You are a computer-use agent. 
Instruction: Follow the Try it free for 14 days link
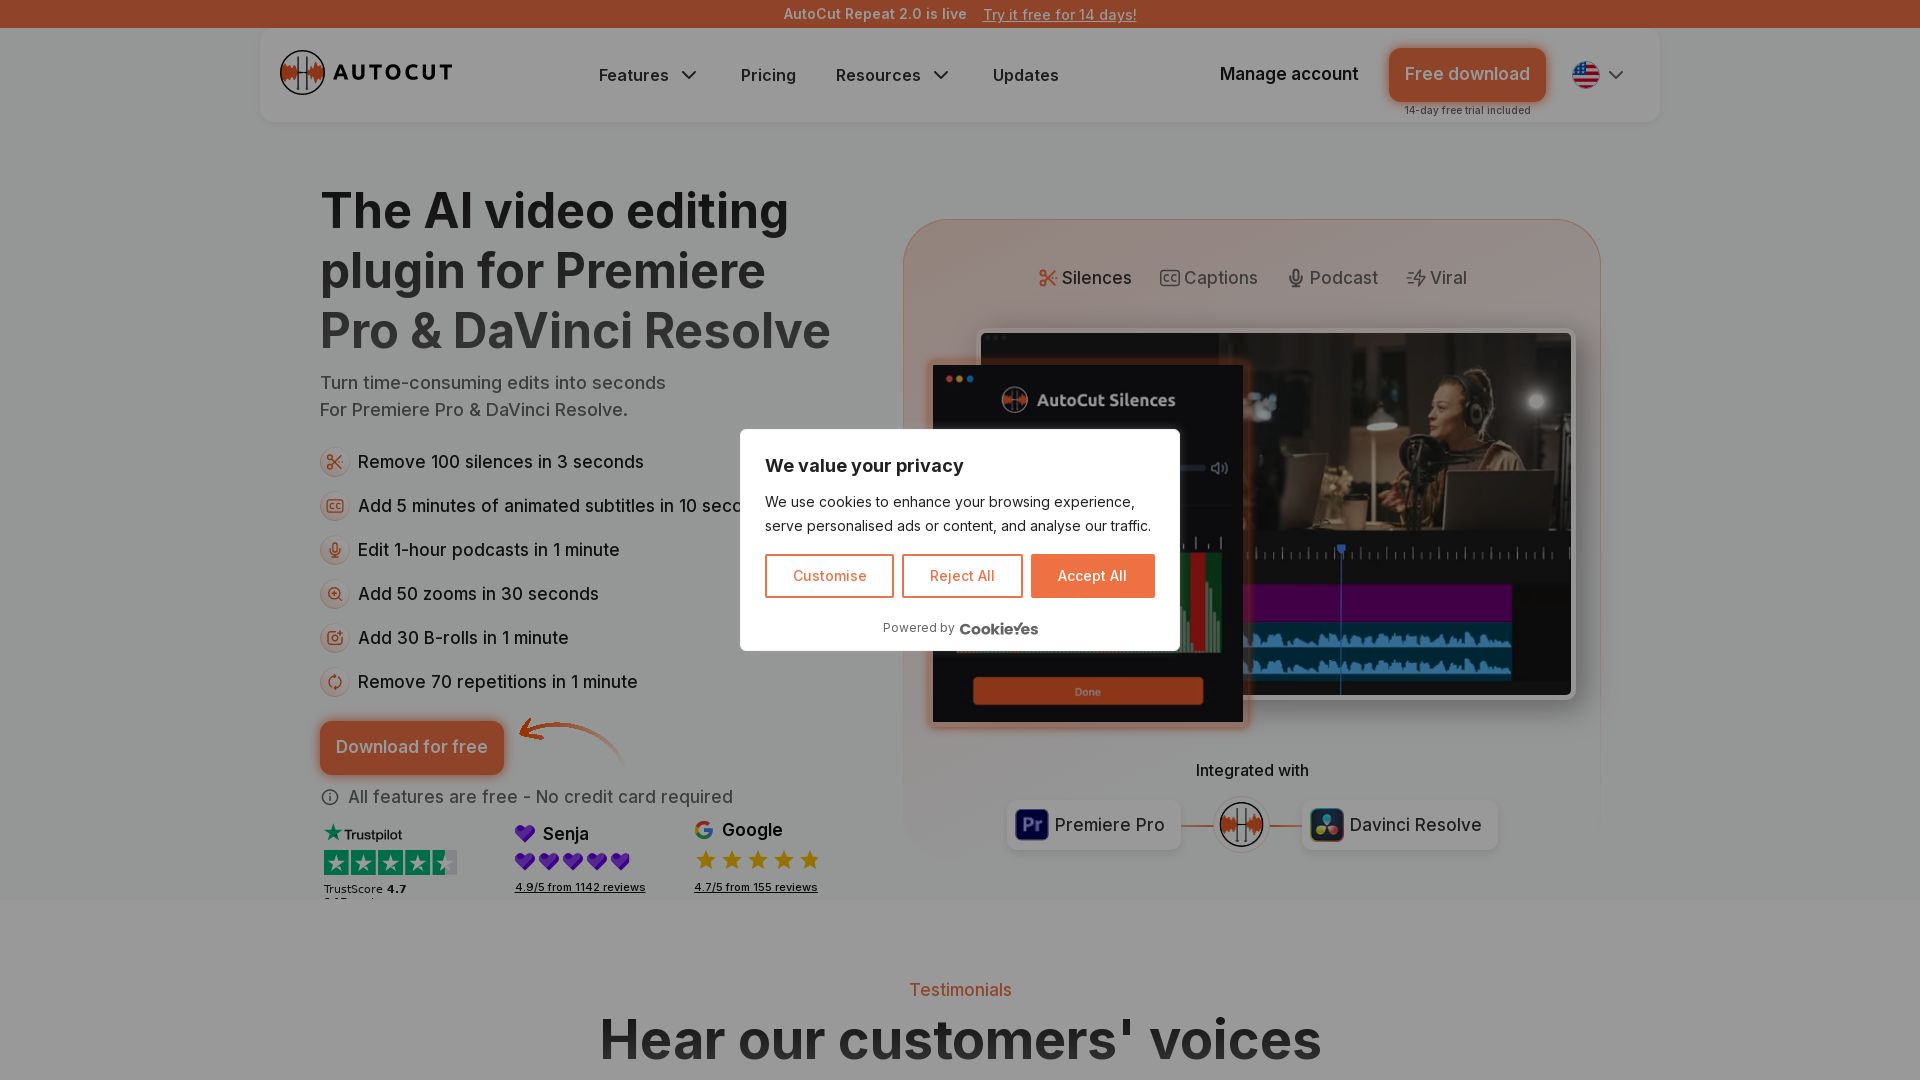click(1059, 14)
